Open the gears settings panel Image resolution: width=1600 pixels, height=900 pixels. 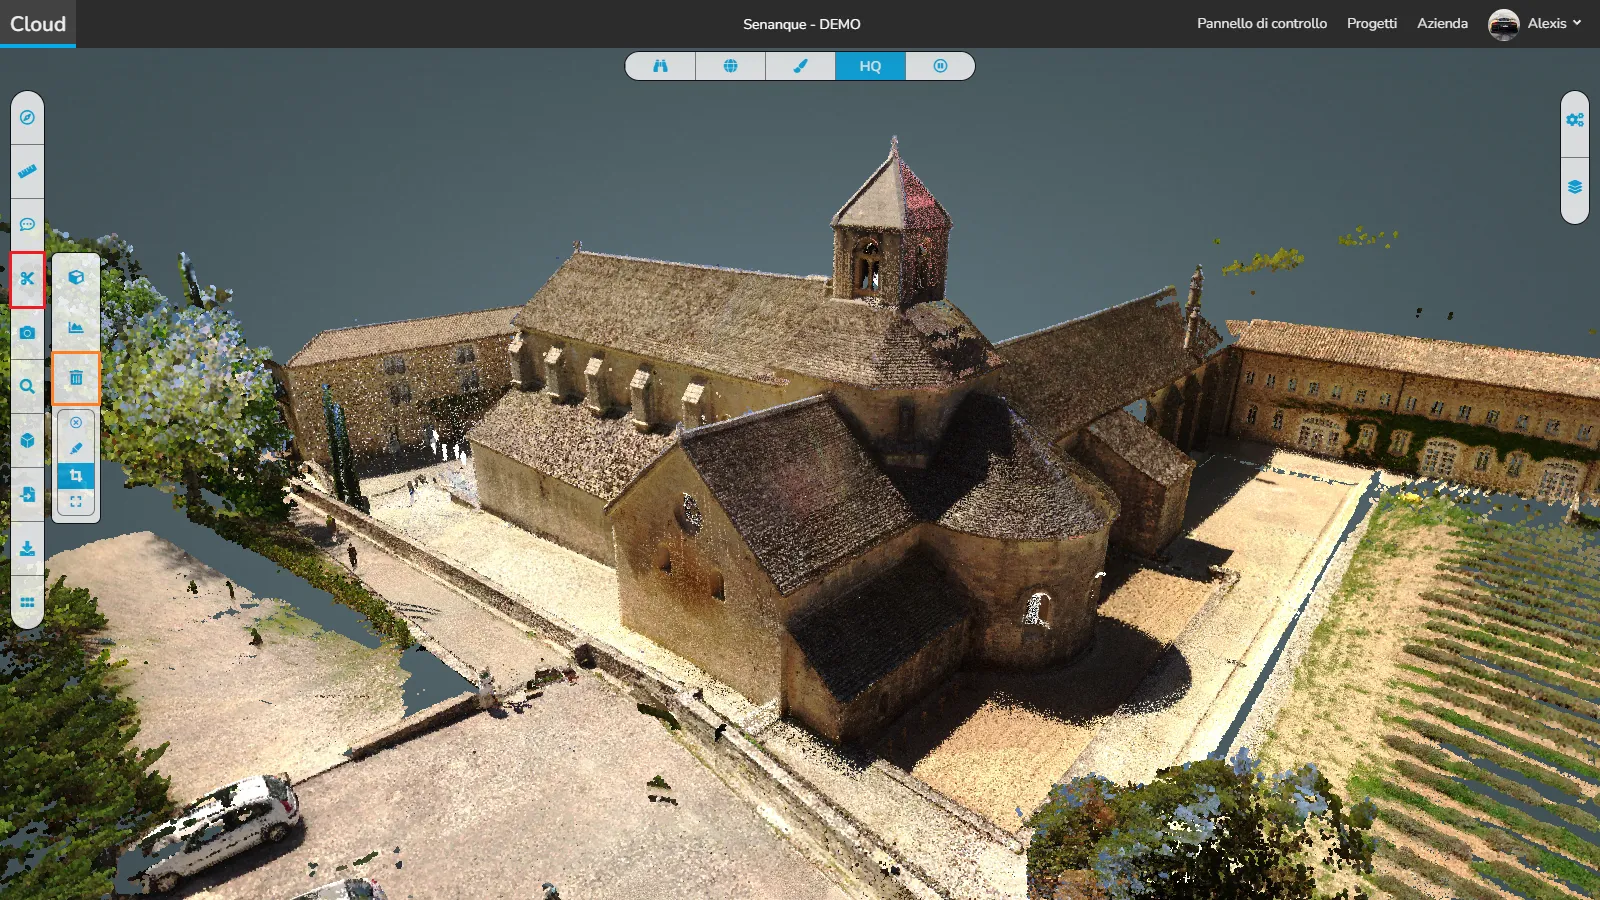(1575, 120)
